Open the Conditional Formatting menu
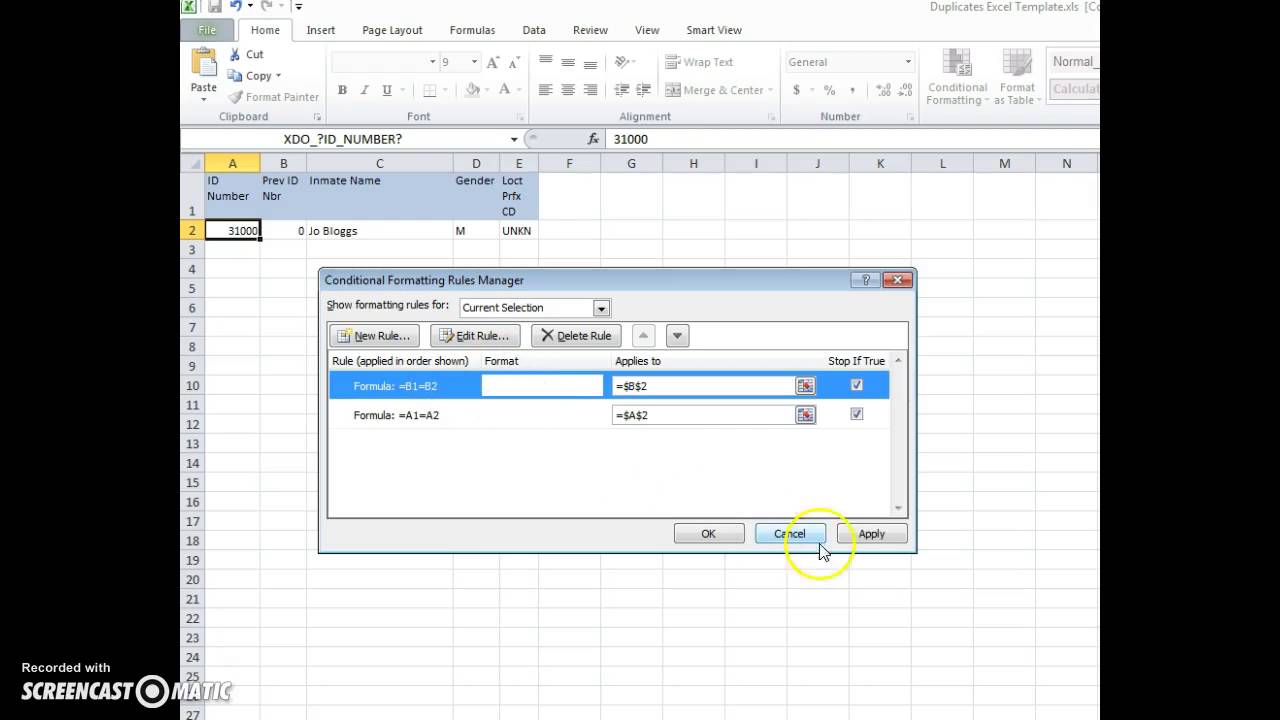1280x720 pixels. (957, 77)
